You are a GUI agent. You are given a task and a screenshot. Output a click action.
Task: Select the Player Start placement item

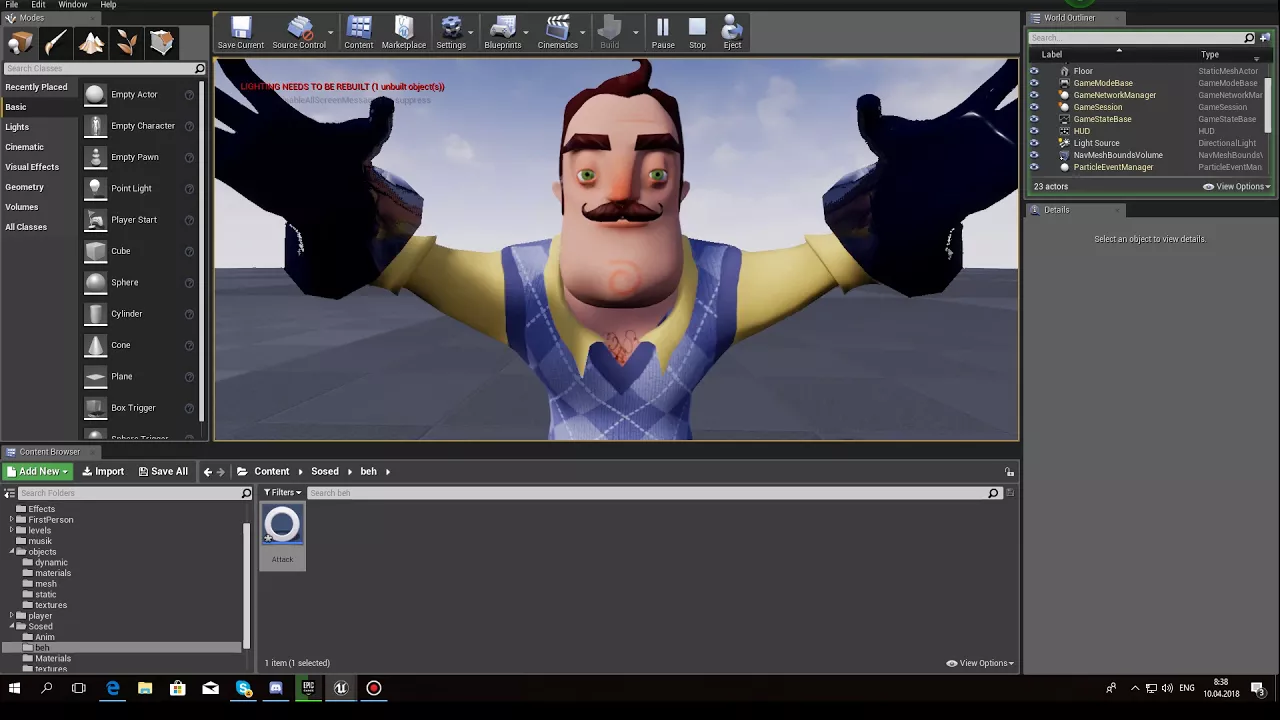point(140,219)
